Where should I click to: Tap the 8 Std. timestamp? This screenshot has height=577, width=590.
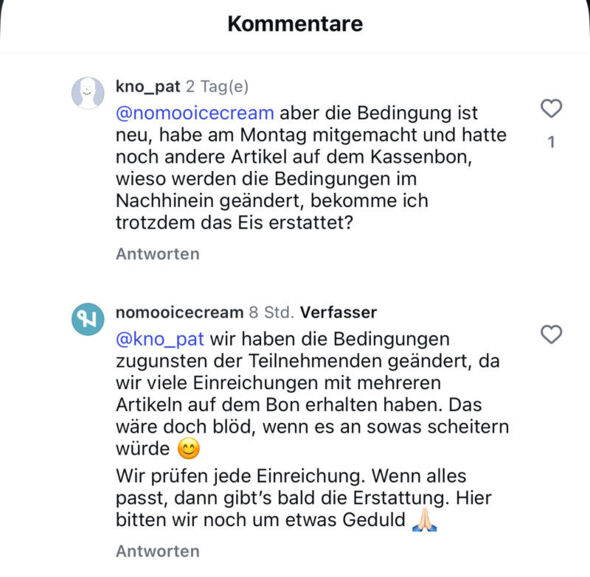tap(271, 312)
